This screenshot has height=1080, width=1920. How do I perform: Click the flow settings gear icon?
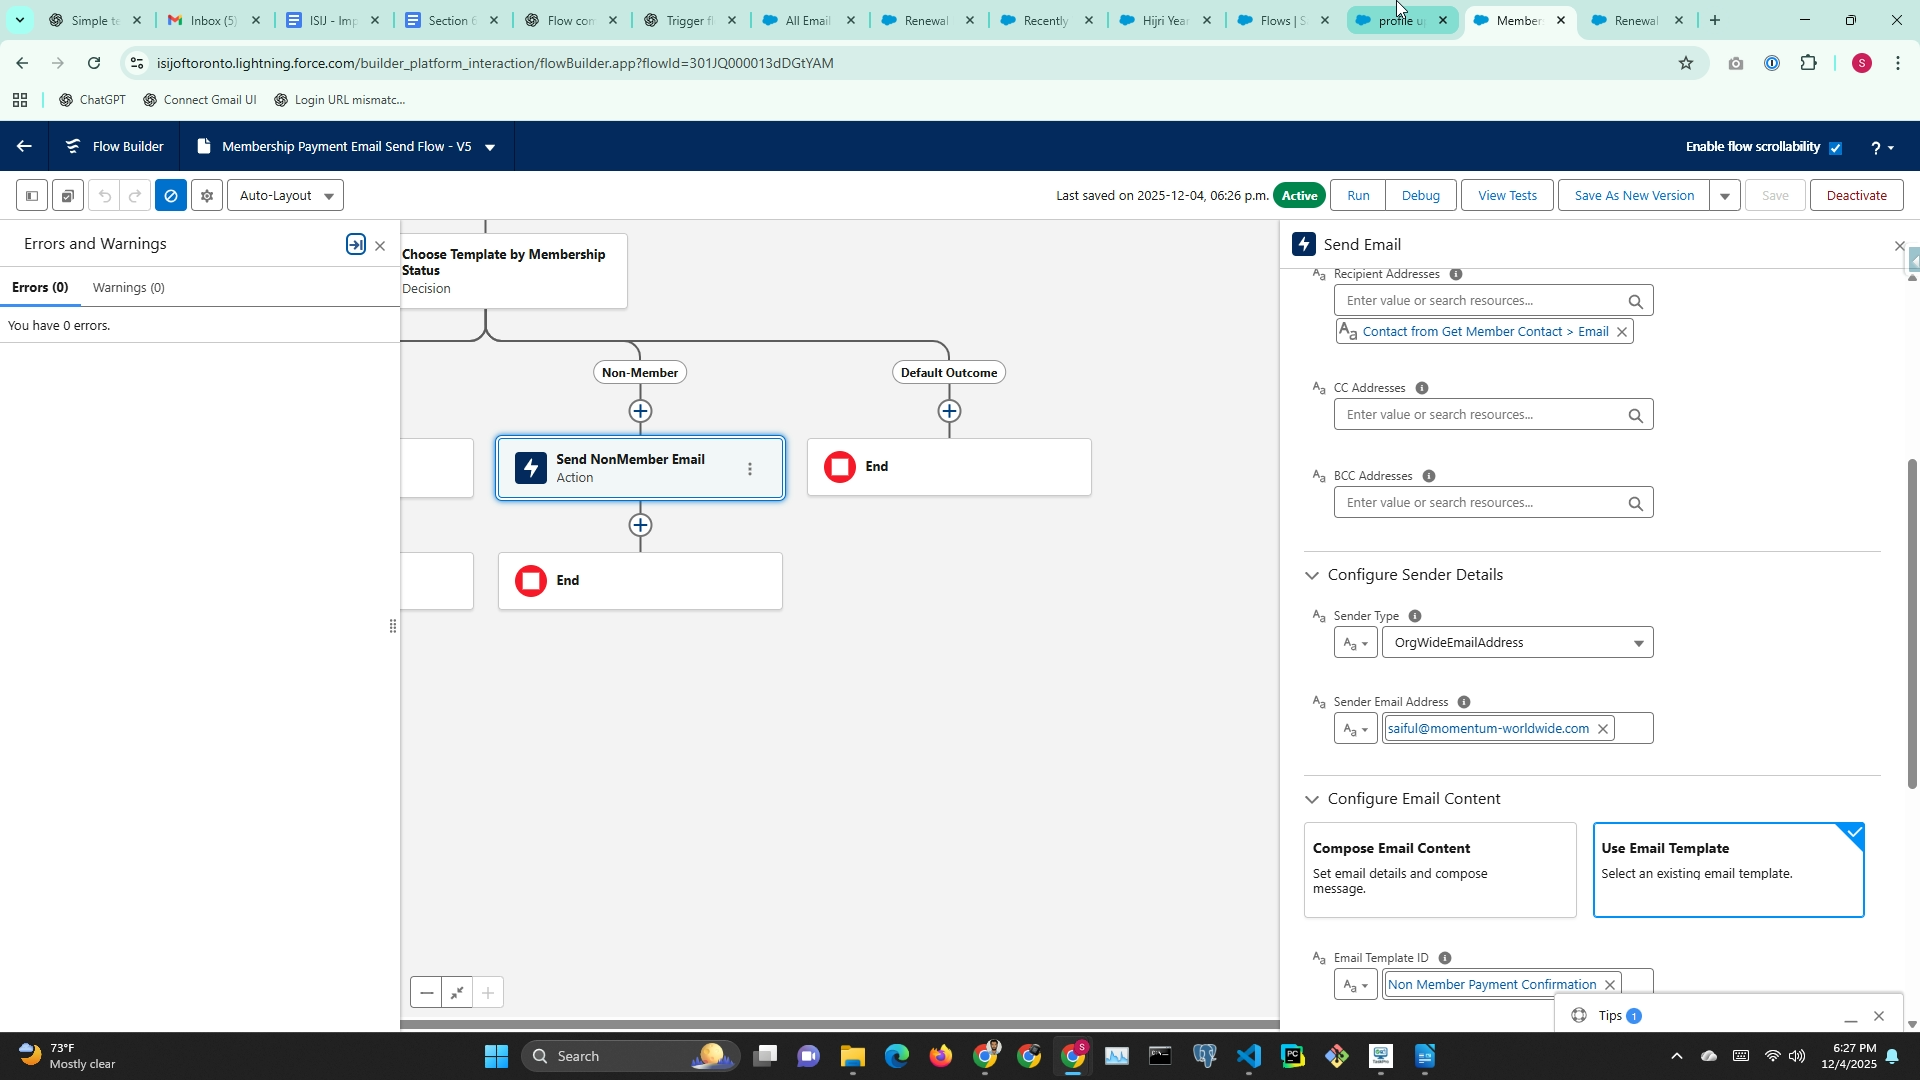[x=207, y=196]
